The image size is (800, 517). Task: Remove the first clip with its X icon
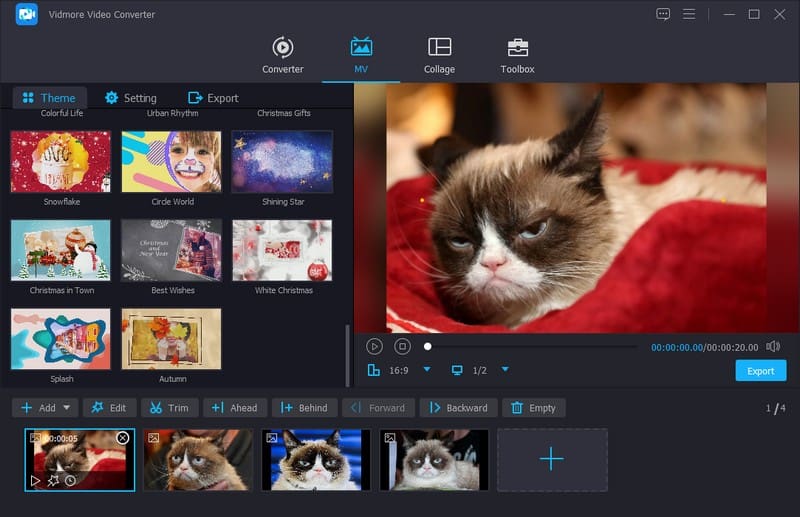point(122,438)
